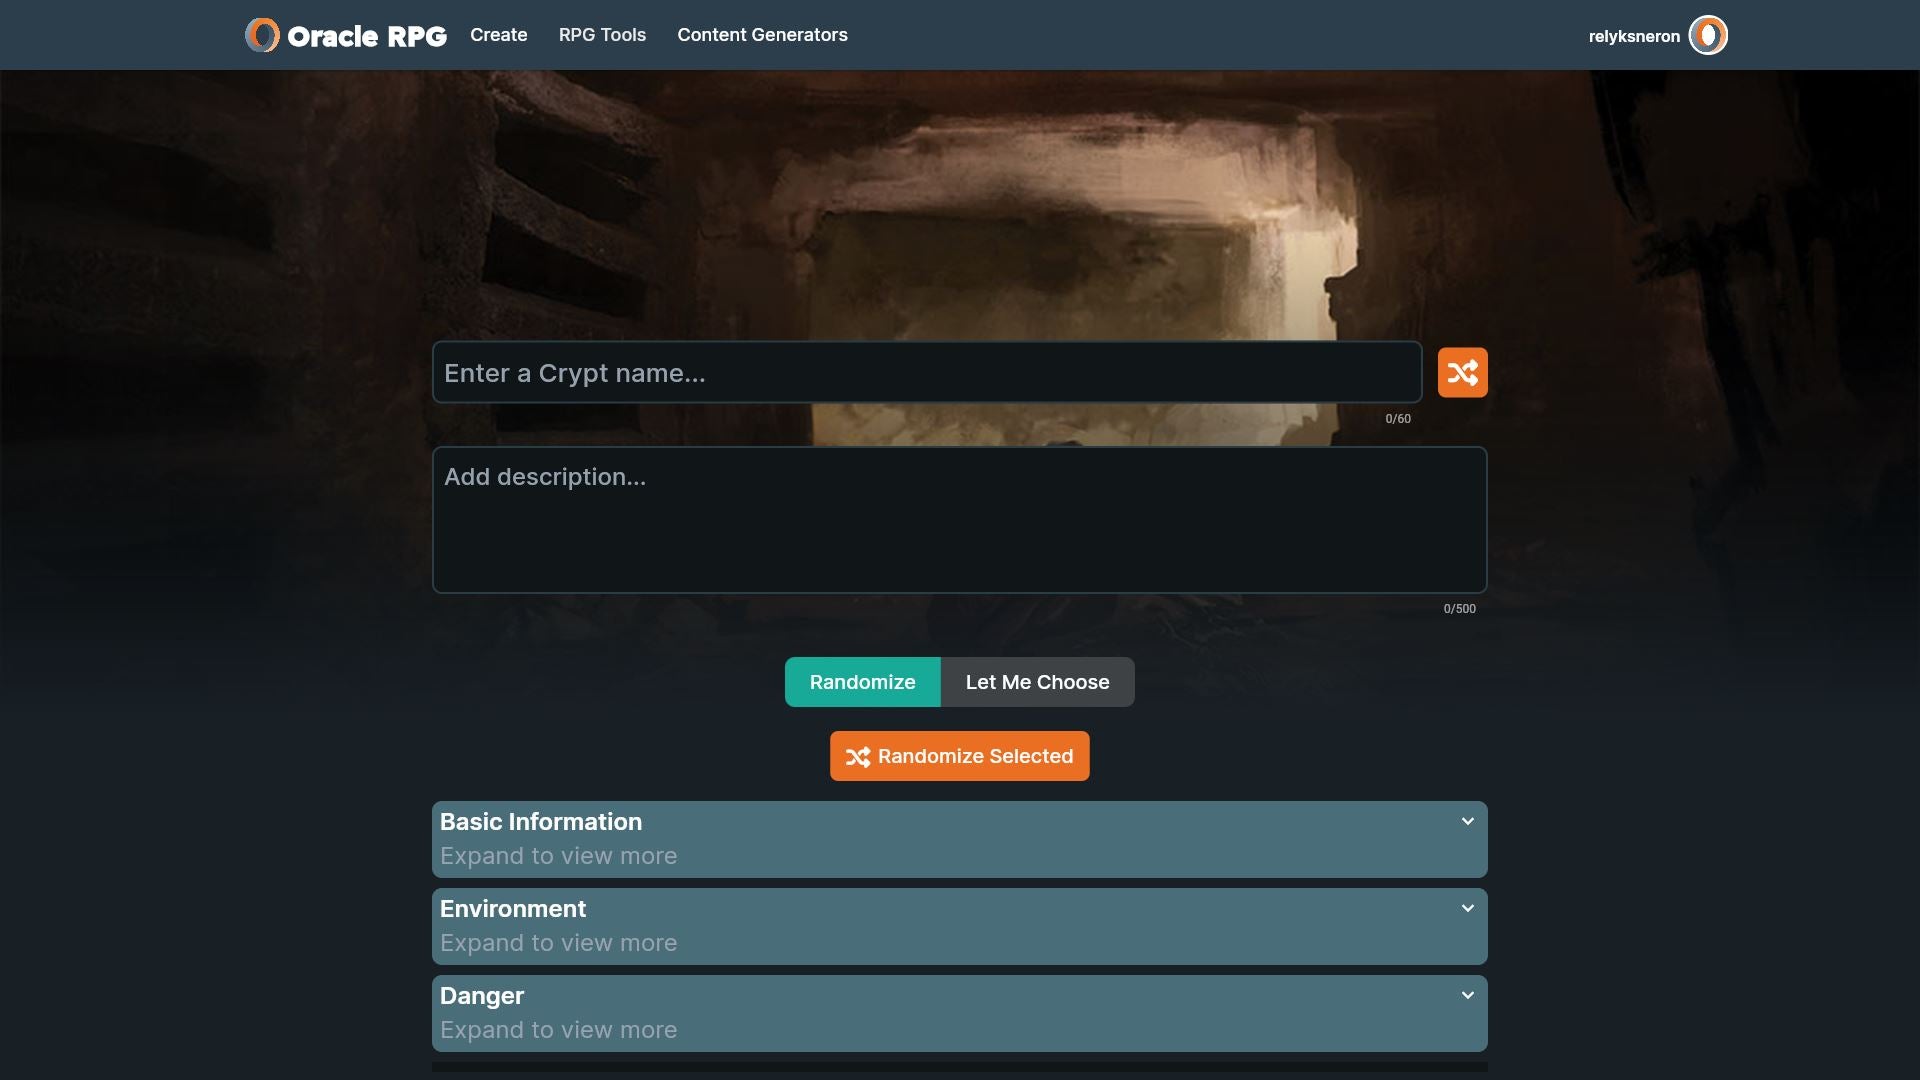Click the relyksneron profile avatar icon
The height and width of the screenshot is (1080, 1920).
click(x=1708, y=35)
